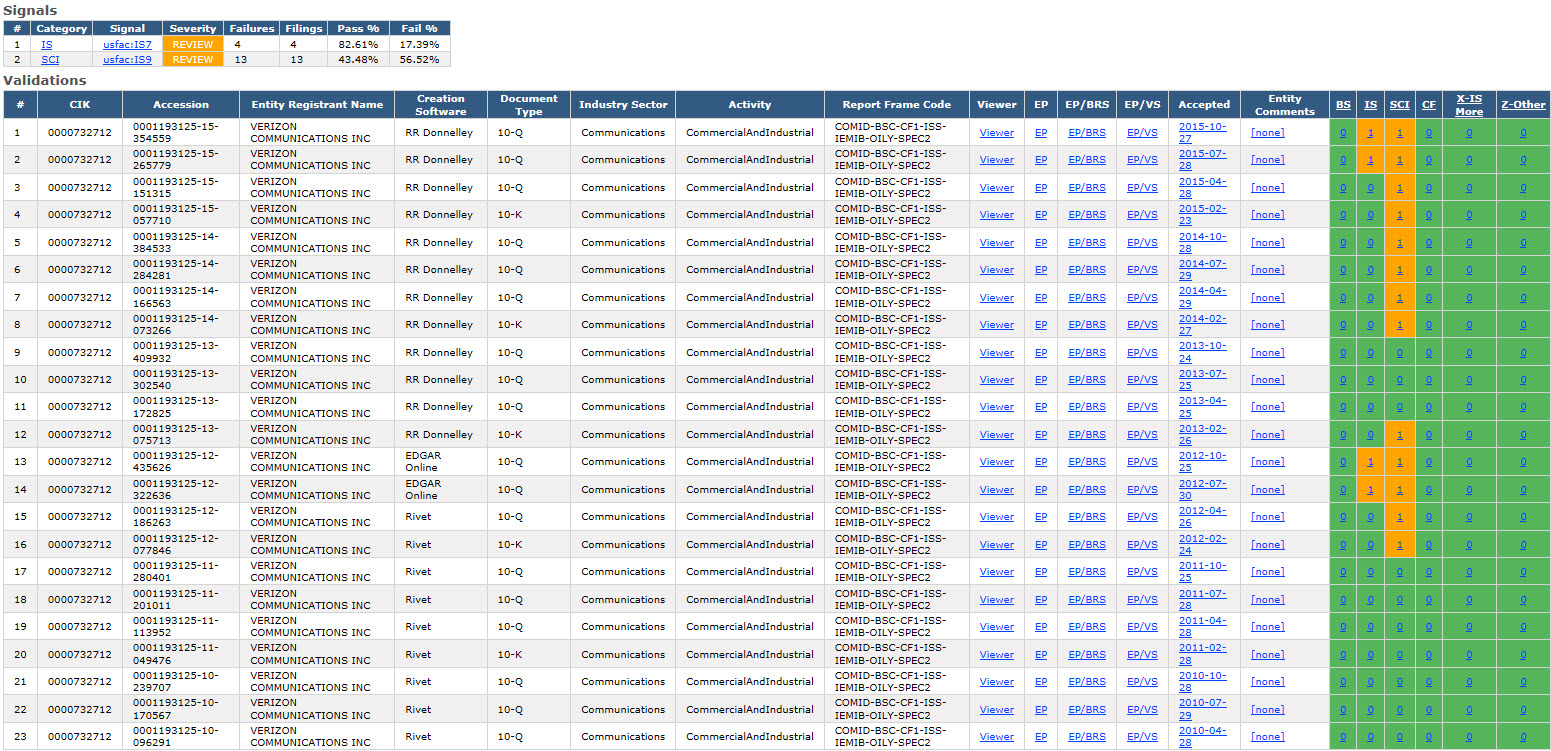
Task: Open the EP/BRS link in row 3
Action: click(x=1087, y=187)
